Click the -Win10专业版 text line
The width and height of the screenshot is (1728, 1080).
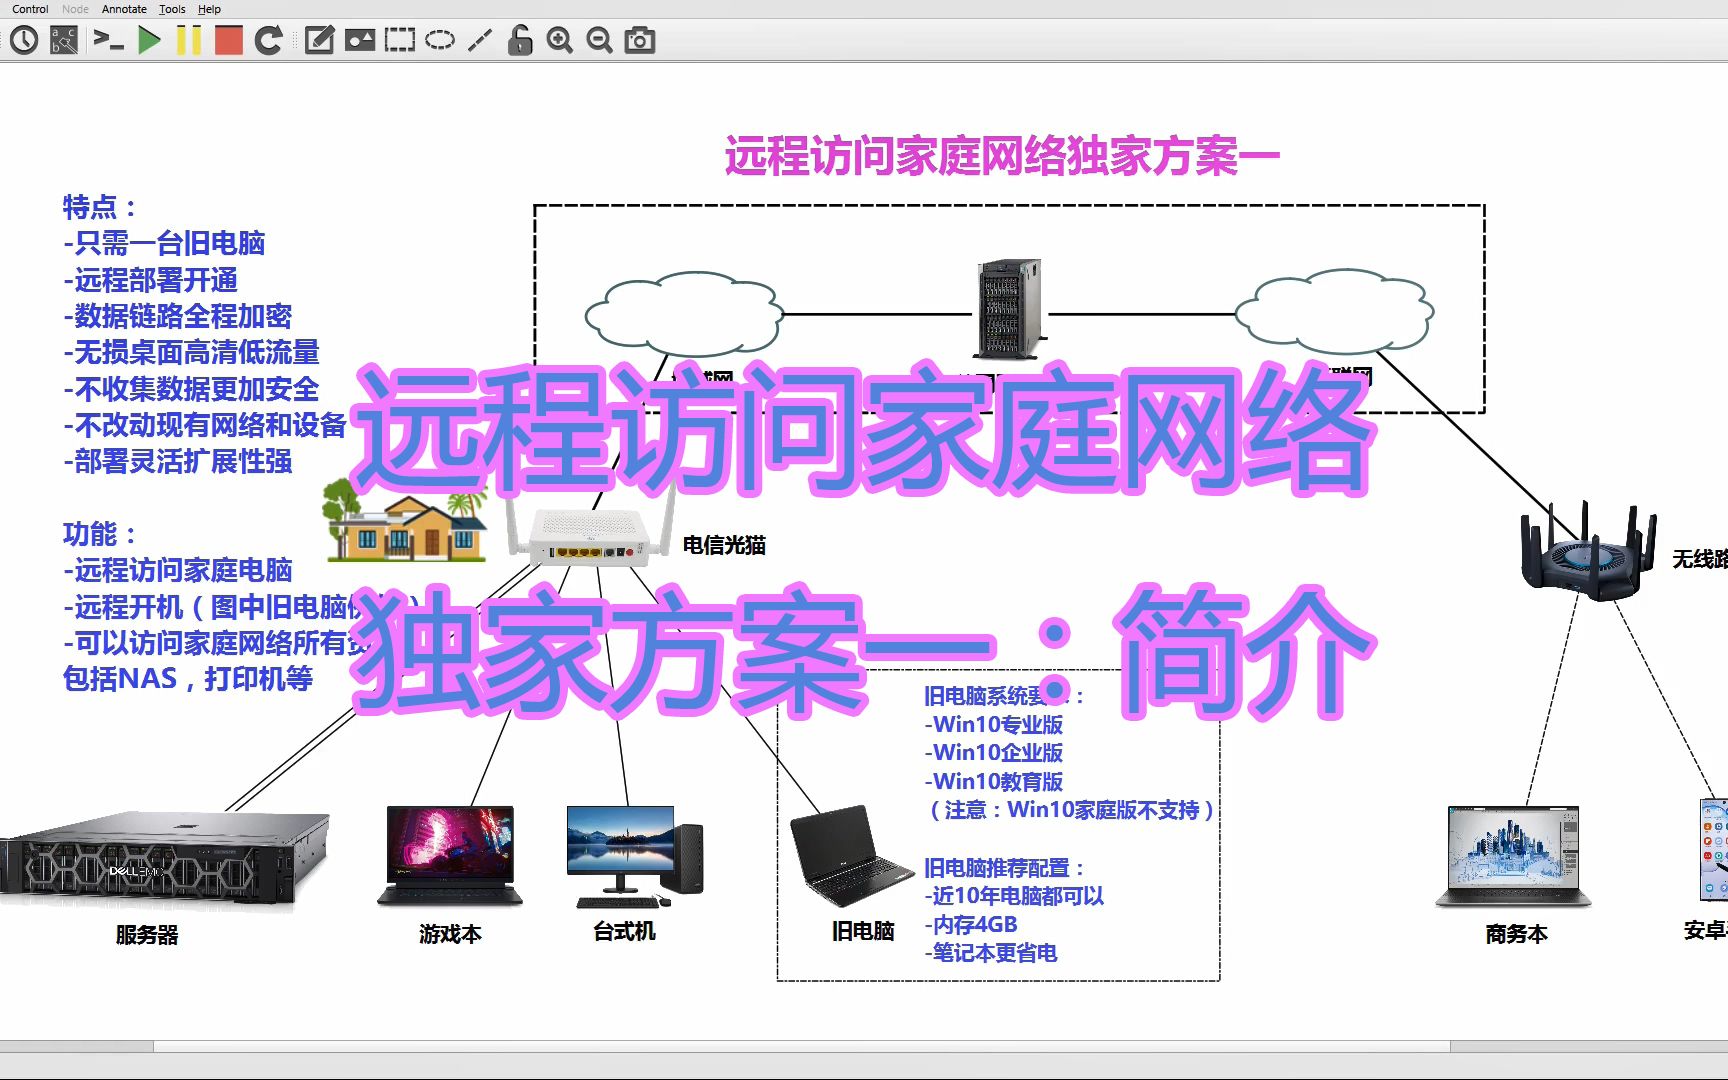(994, 725)
